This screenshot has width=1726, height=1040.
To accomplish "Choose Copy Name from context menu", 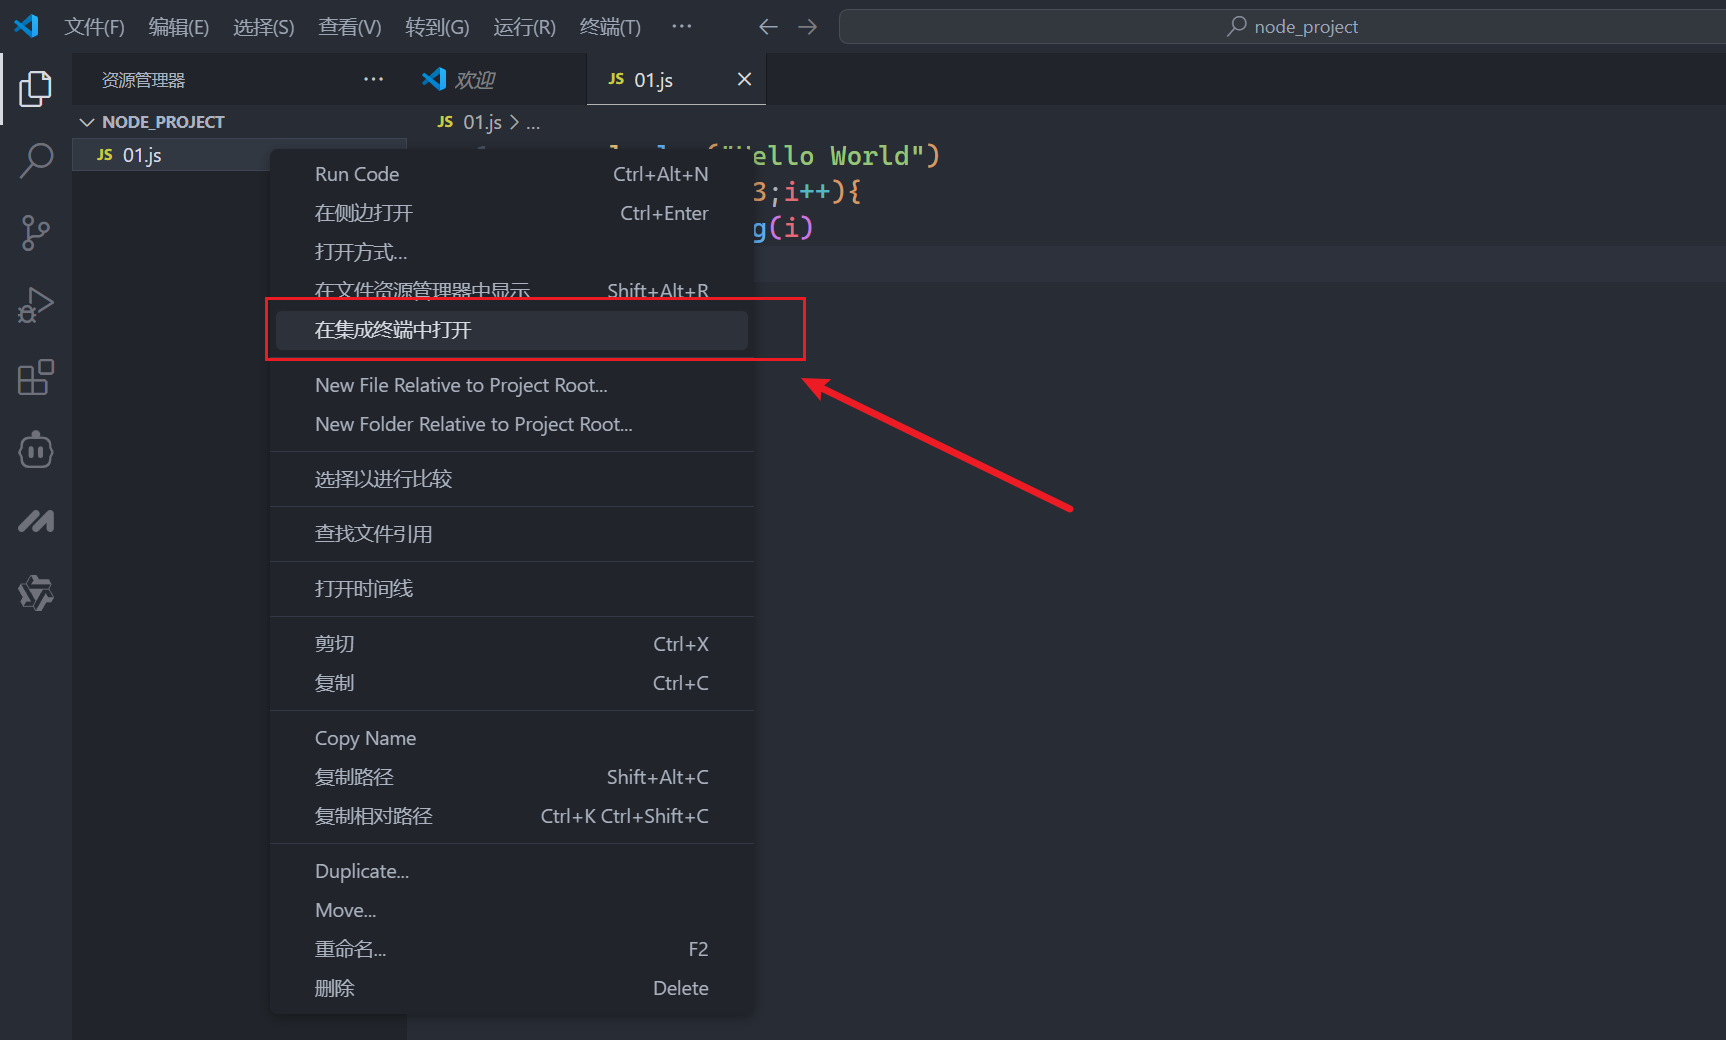I will click(x=511, y=738).
